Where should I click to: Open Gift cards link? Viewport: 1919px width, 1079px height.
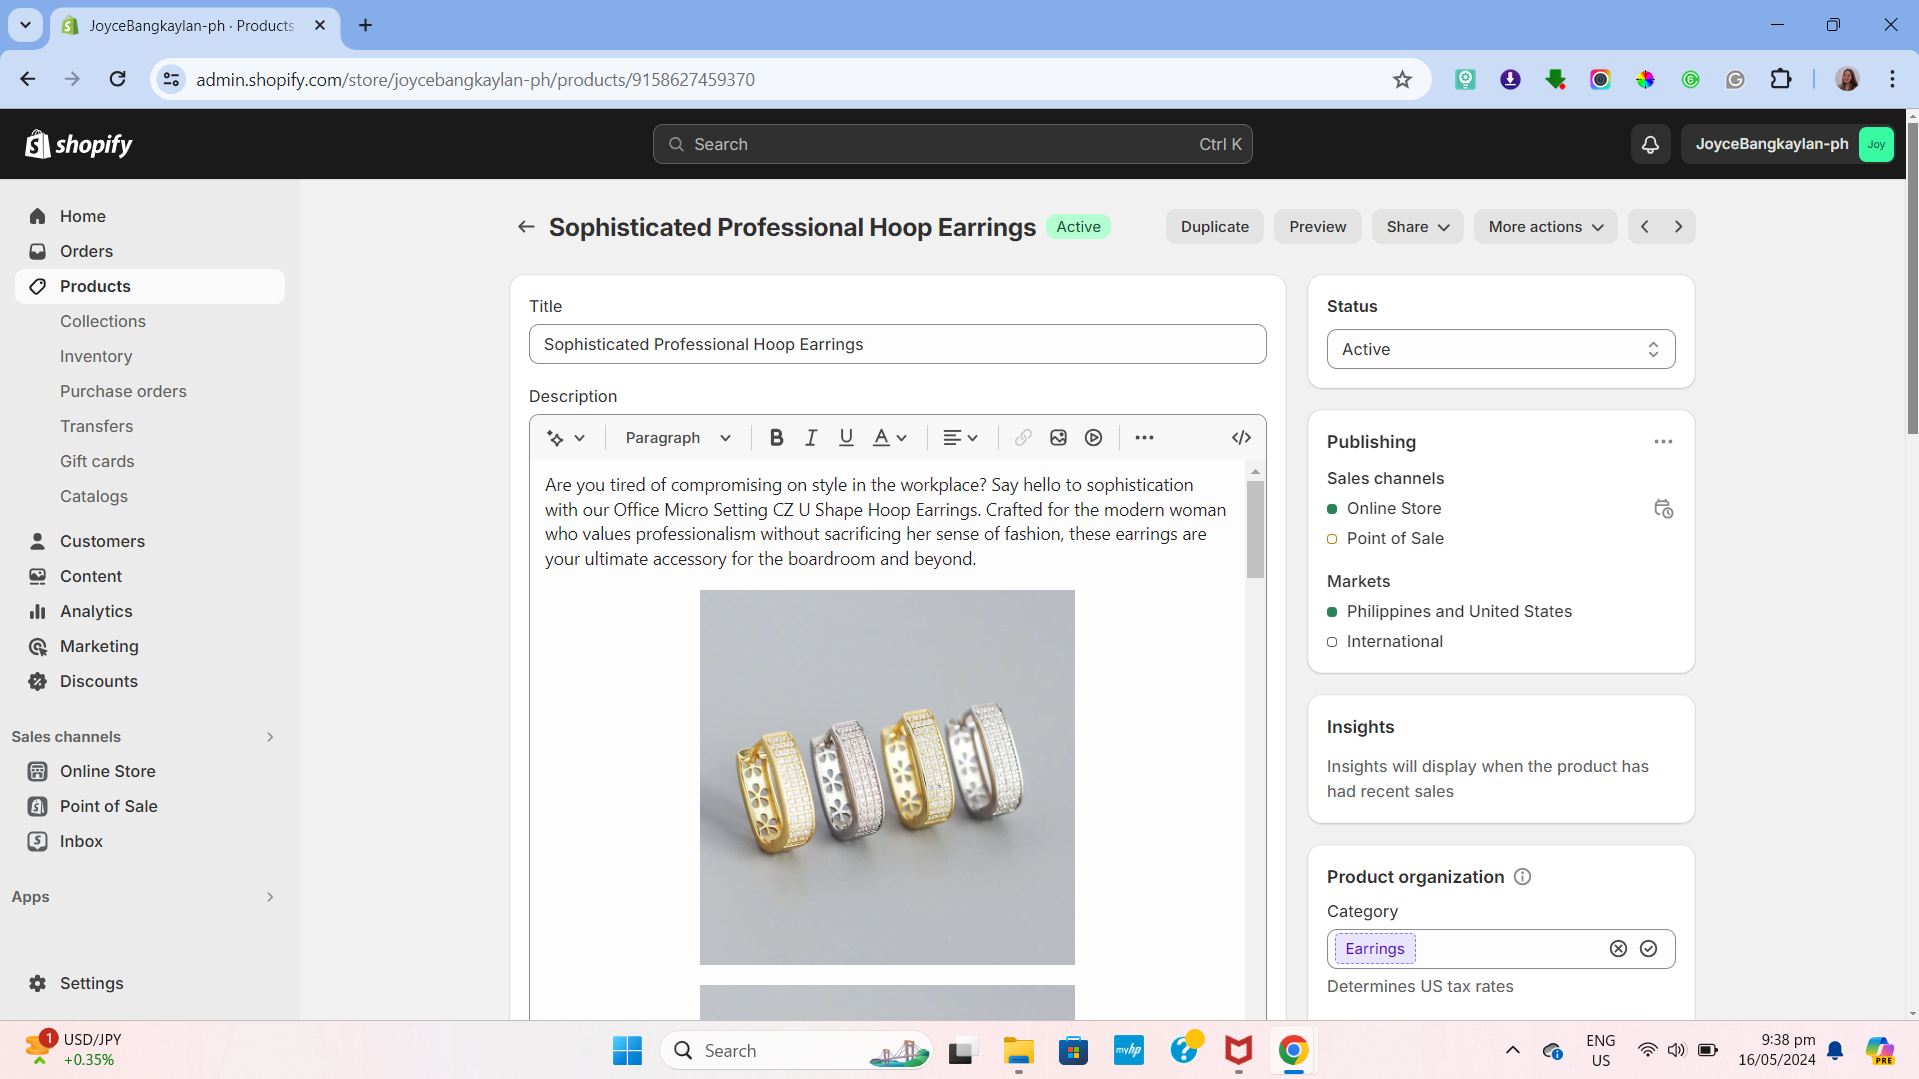coord(97,461)
